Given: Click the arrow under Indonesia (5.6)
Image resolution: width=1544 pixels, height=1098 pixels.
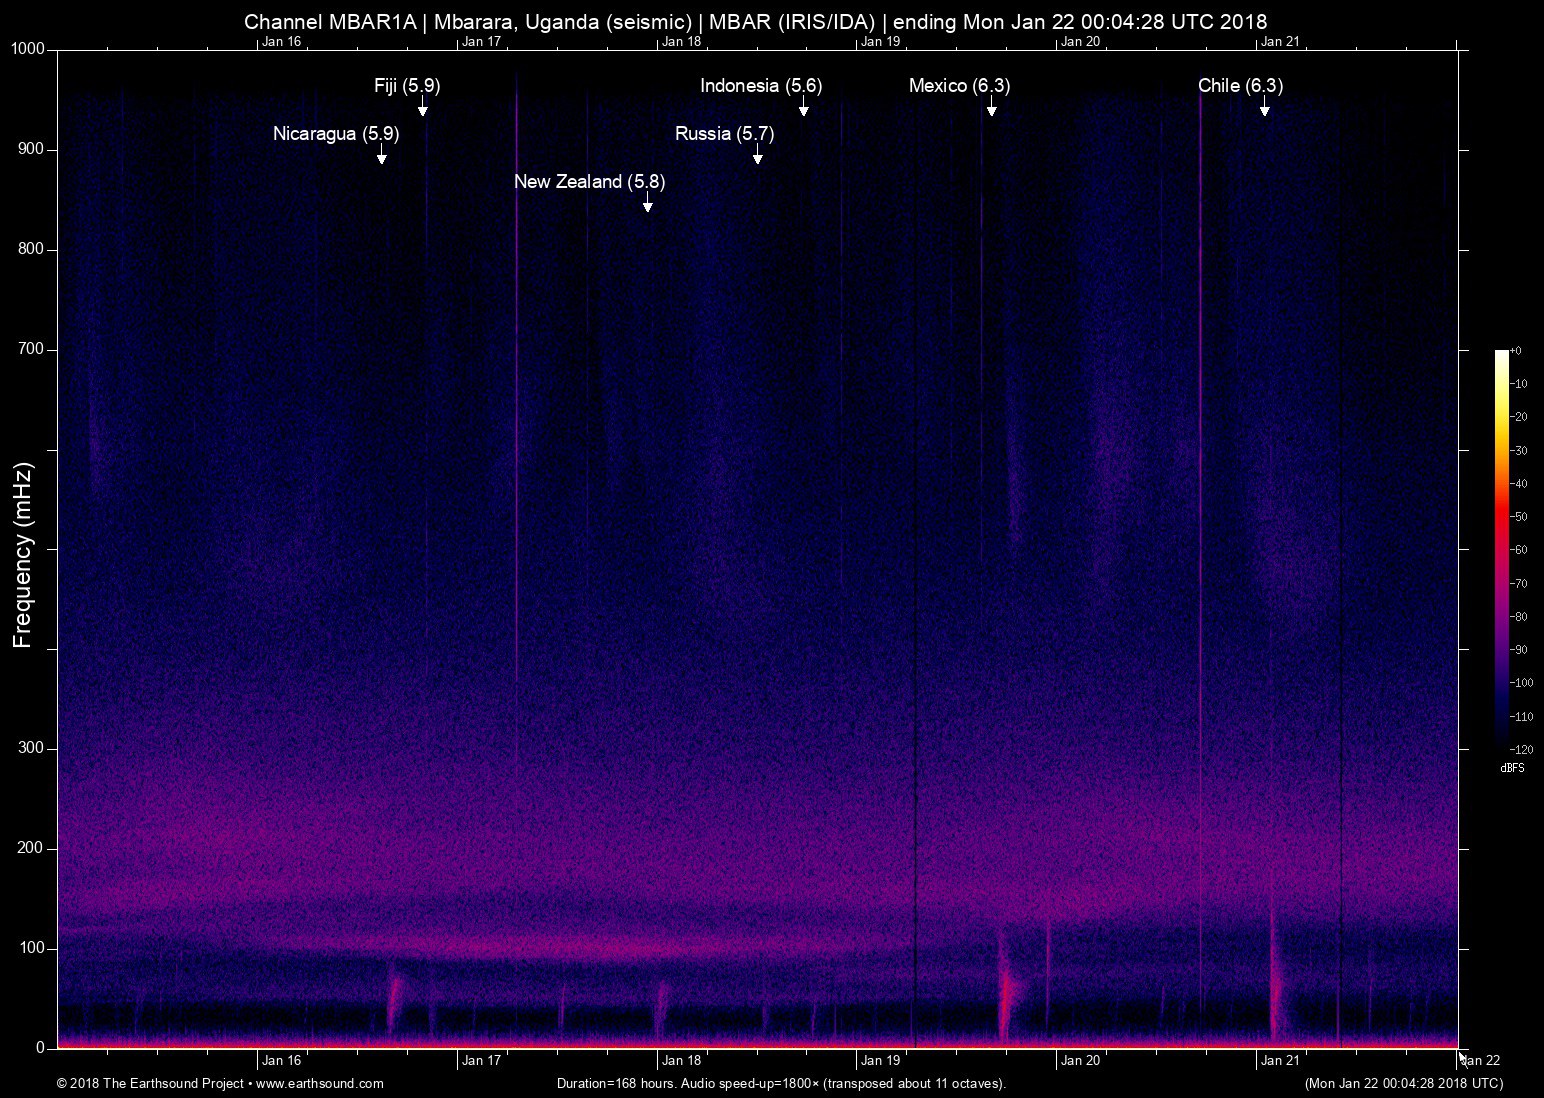Looking at the screenshot, I should pos(803,108).
